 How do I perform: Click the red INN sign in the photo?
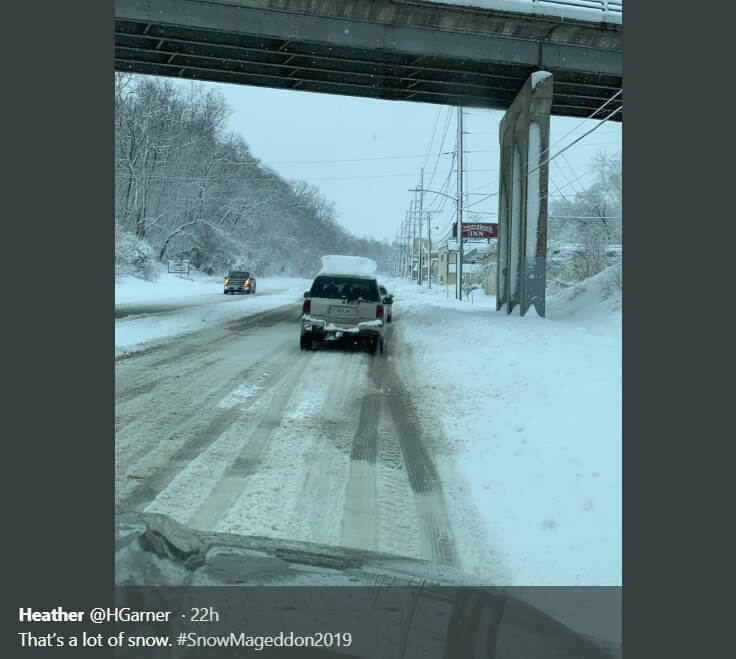tap(475, 230)
